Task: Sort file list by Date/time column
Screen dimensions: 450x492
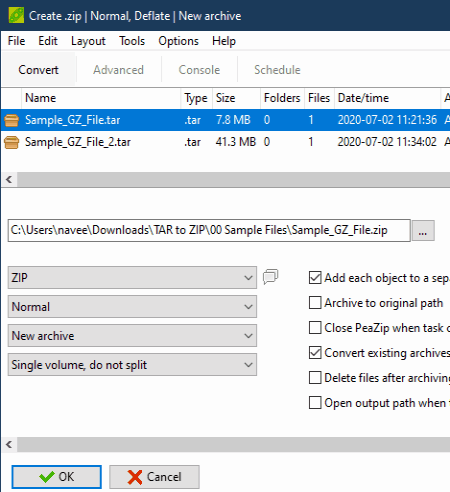Action: click(387, 98)
